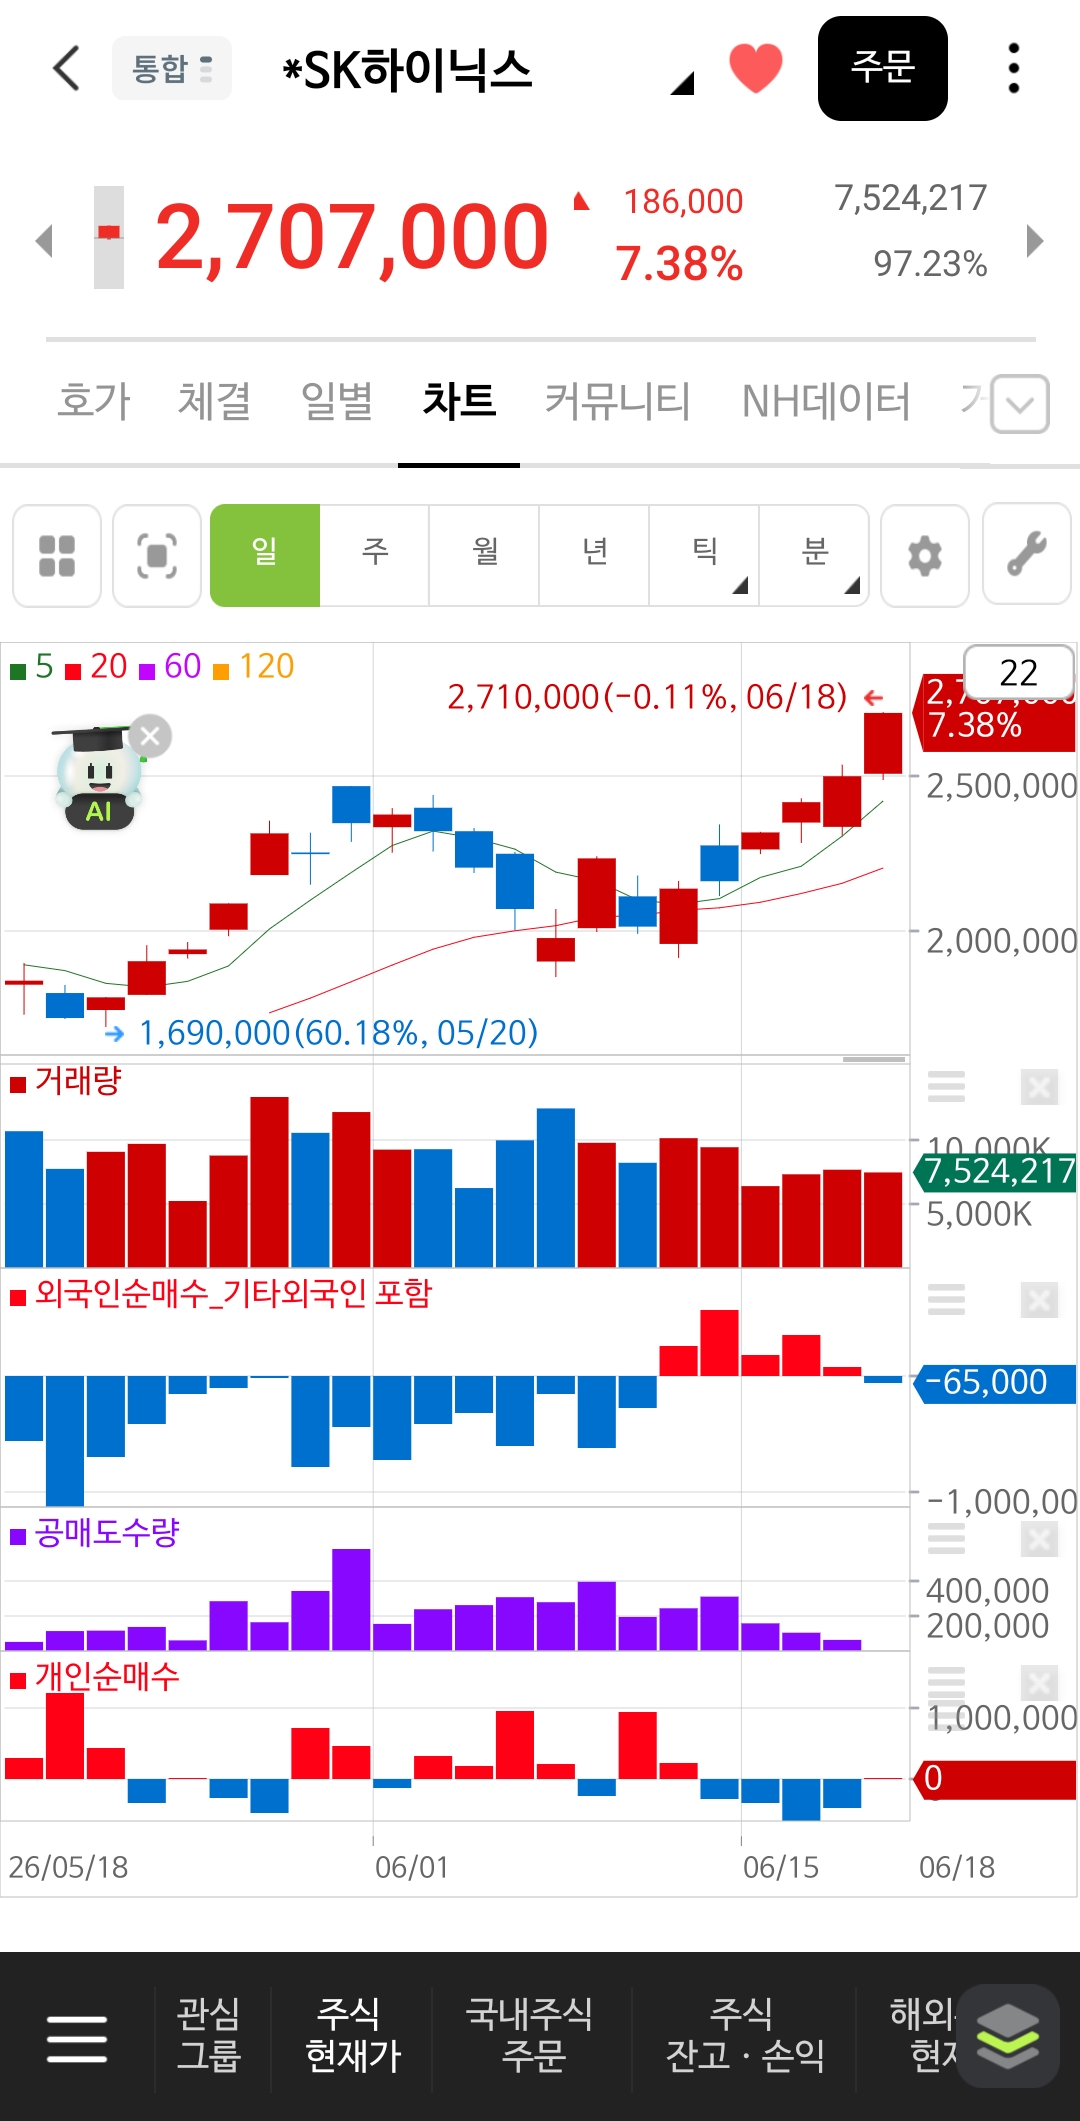Go back using the left chevron arrow
Viewport: 1080px width, 2121px height.
coord(66,69)
